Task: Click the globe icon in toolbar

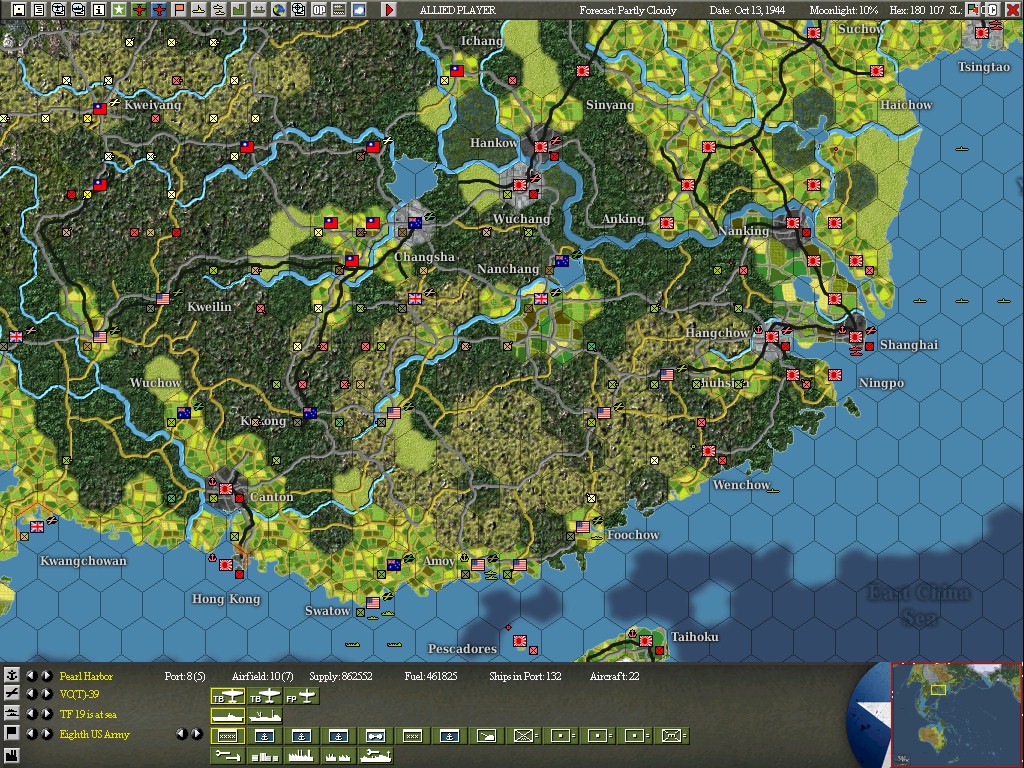Action: [x=278, y=9]
